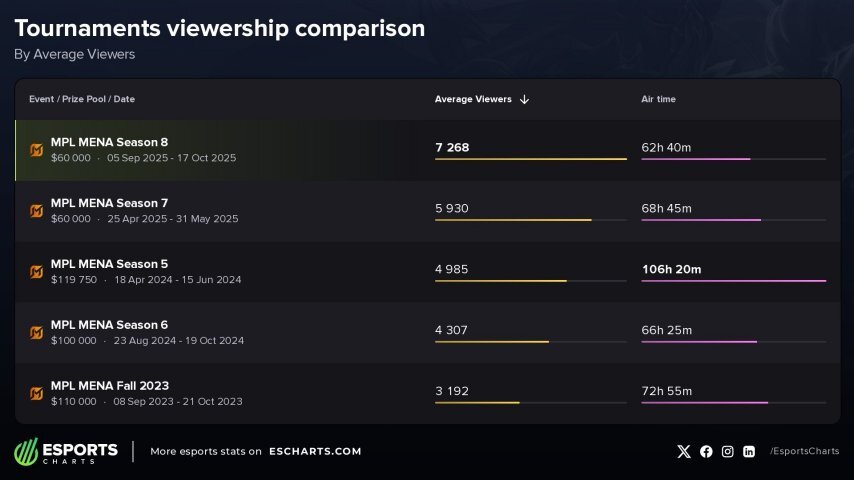854x480 pixels.
Task: Sort by the Air time column header
Action: point(658,100)
